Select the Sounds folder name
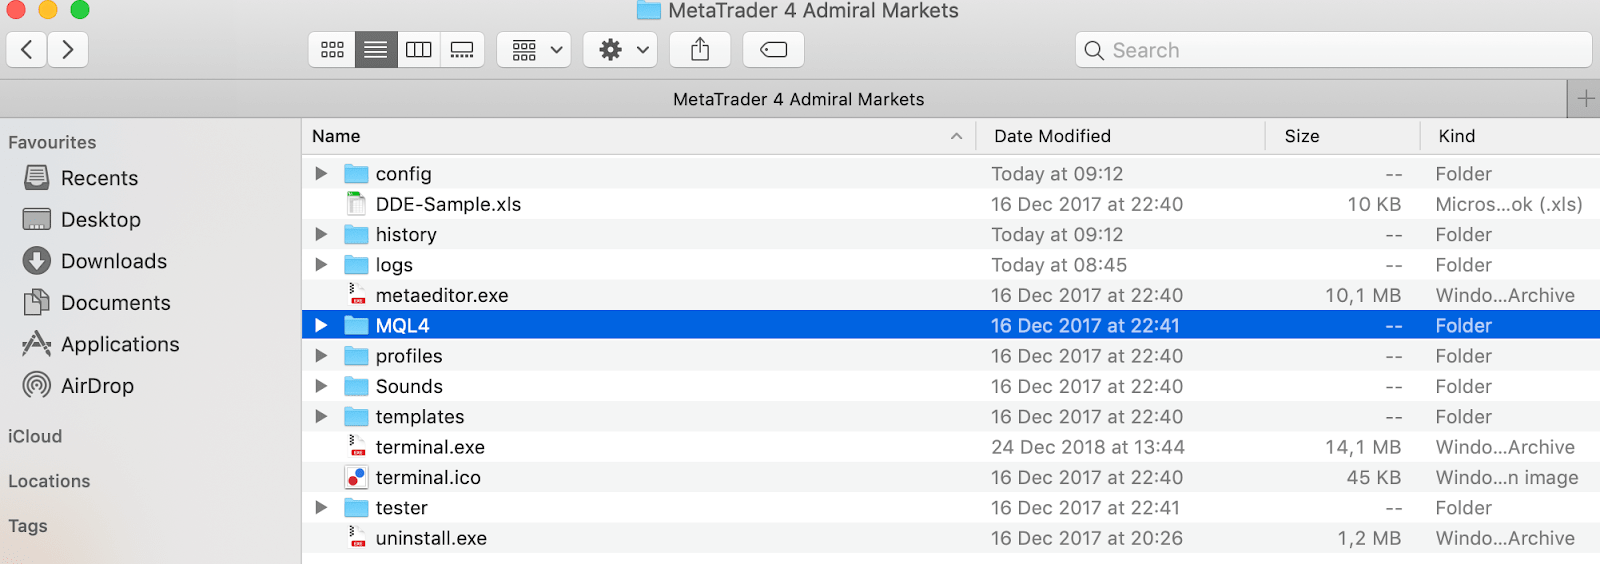Screen dimensions: 1600x564 click(x=409, y=386)
